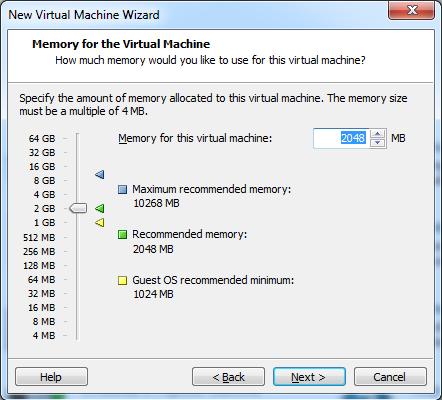
Task: Click the yellow guest OS minimum arrow marker
Action: 100,222
